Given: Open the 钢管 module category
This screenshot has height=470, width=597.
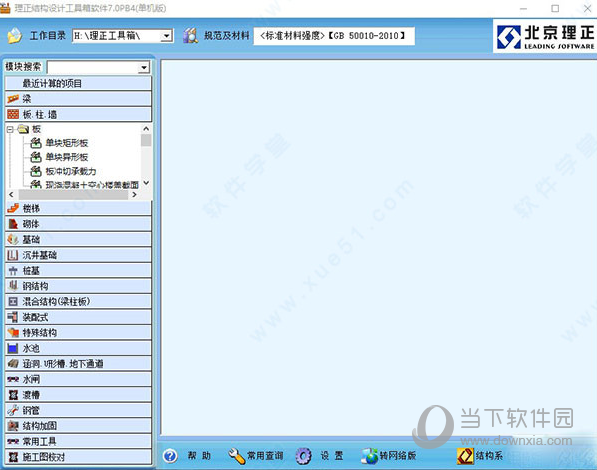Looking at the screenshot, I should (x=78, y=410).
